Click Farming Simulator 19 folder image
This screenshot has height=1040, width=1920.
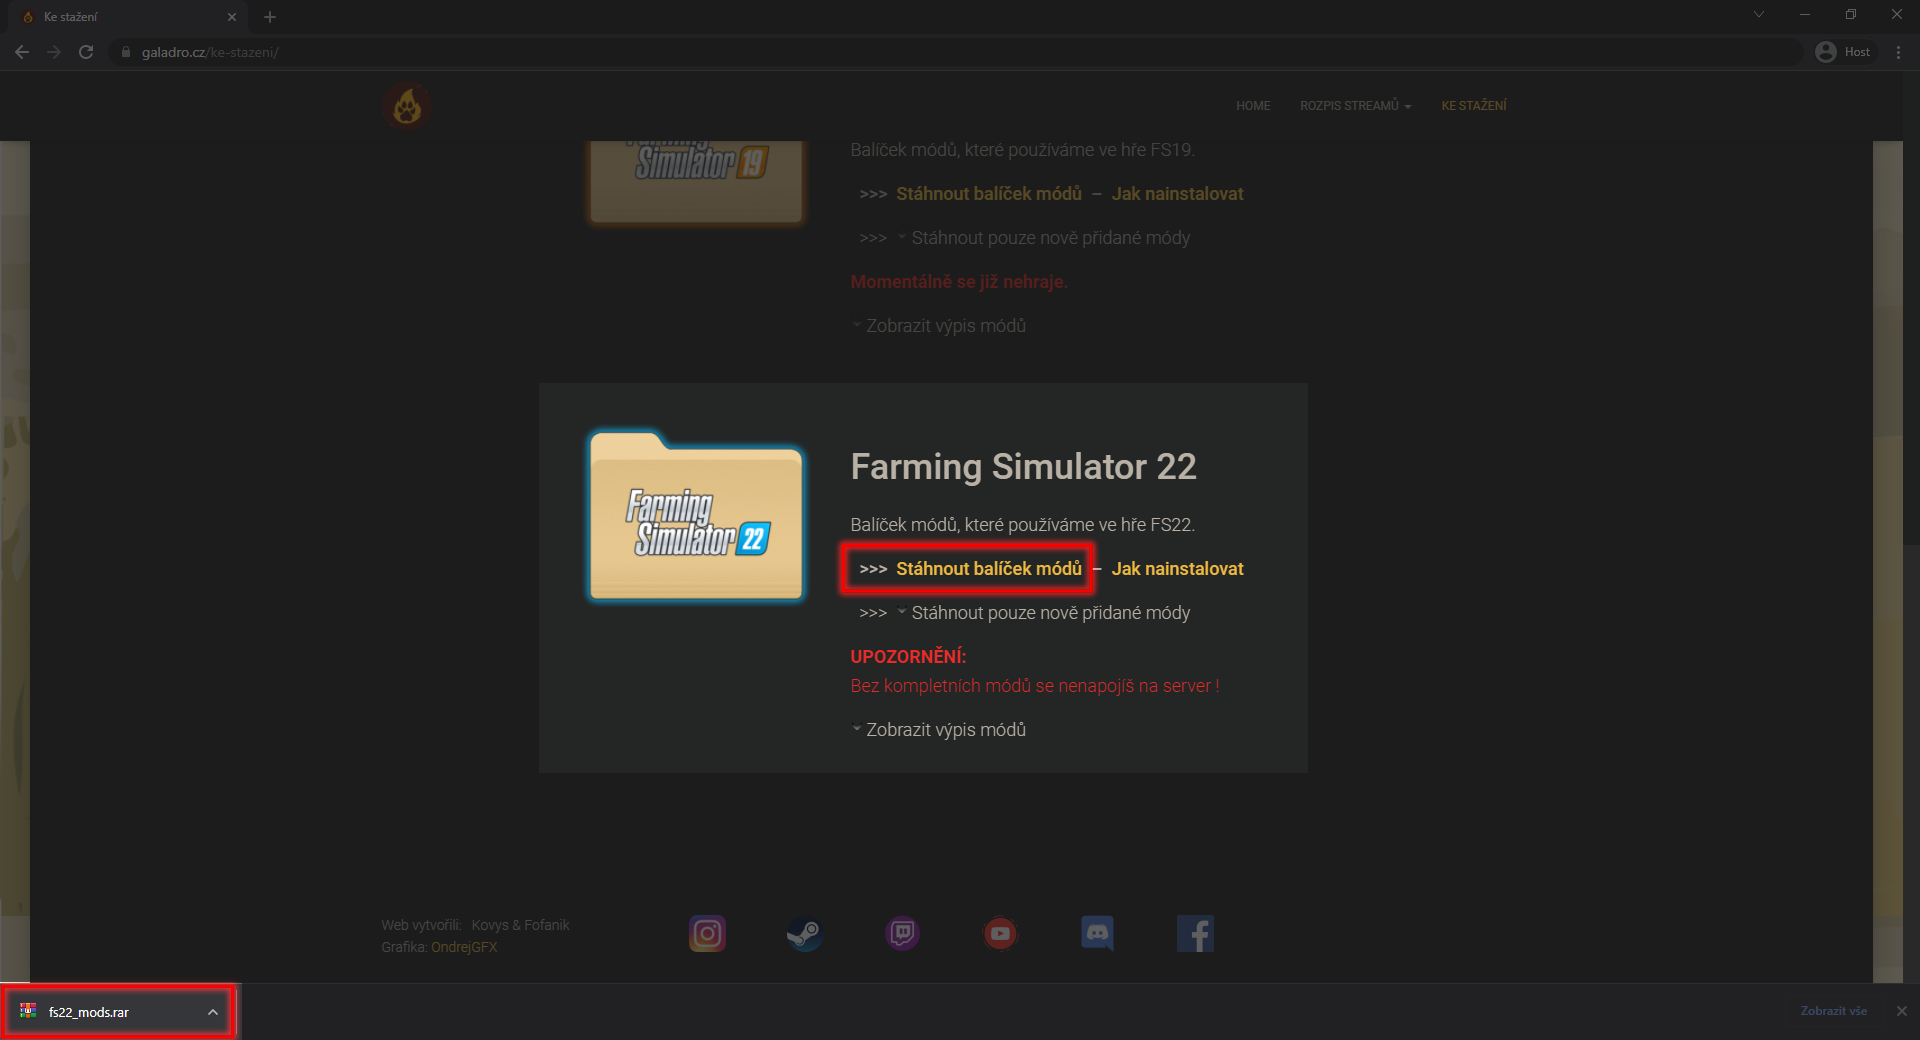[697, 182]
